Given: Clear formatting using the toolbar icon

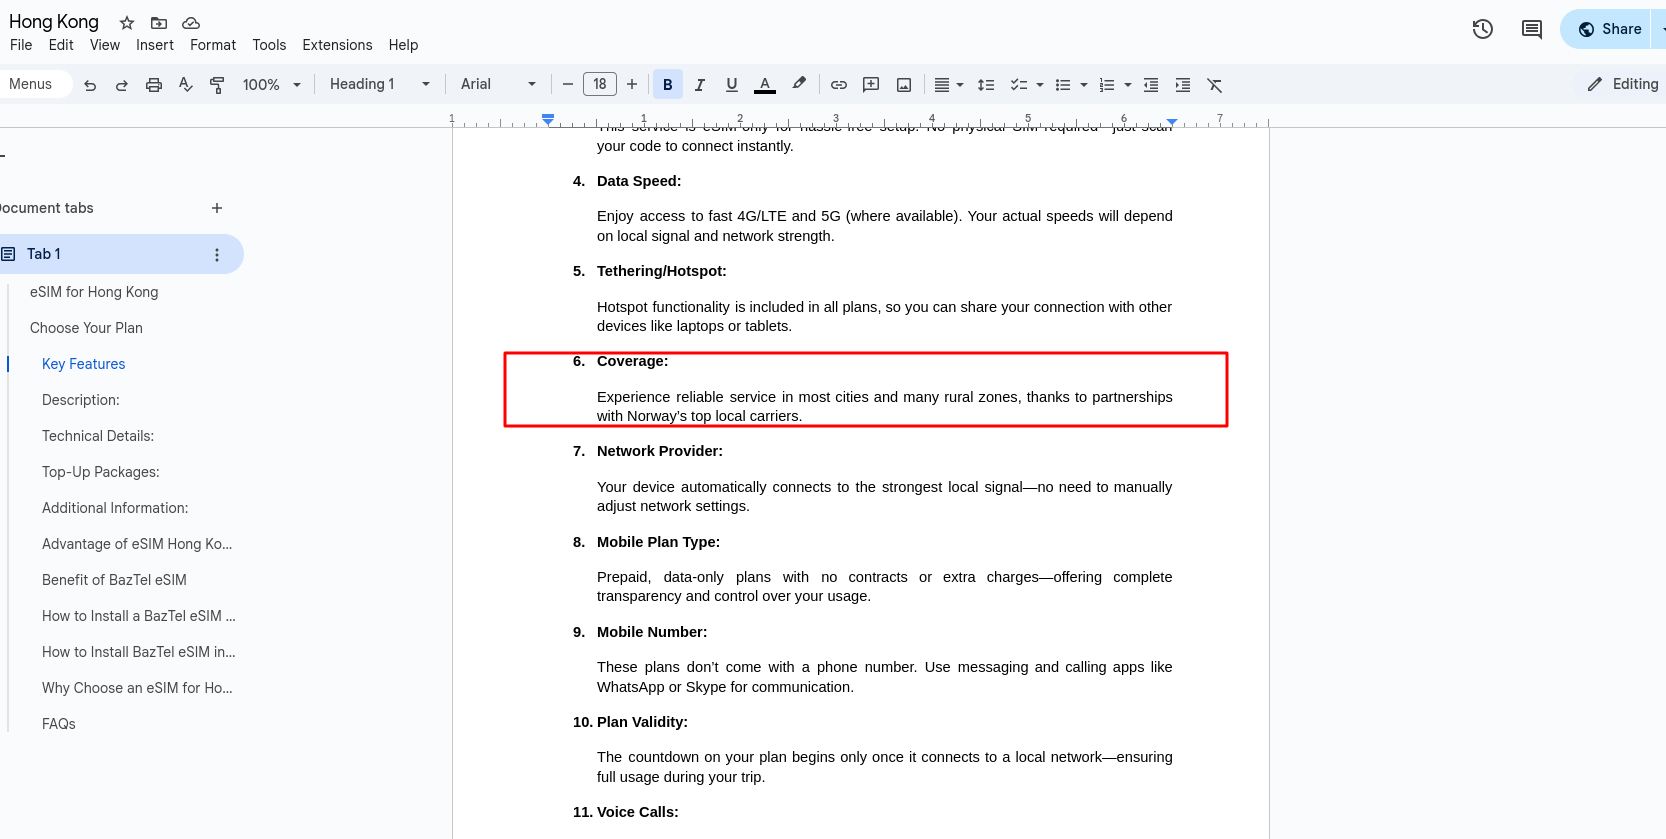Looking at the screenshot, I should point(1215,85).
